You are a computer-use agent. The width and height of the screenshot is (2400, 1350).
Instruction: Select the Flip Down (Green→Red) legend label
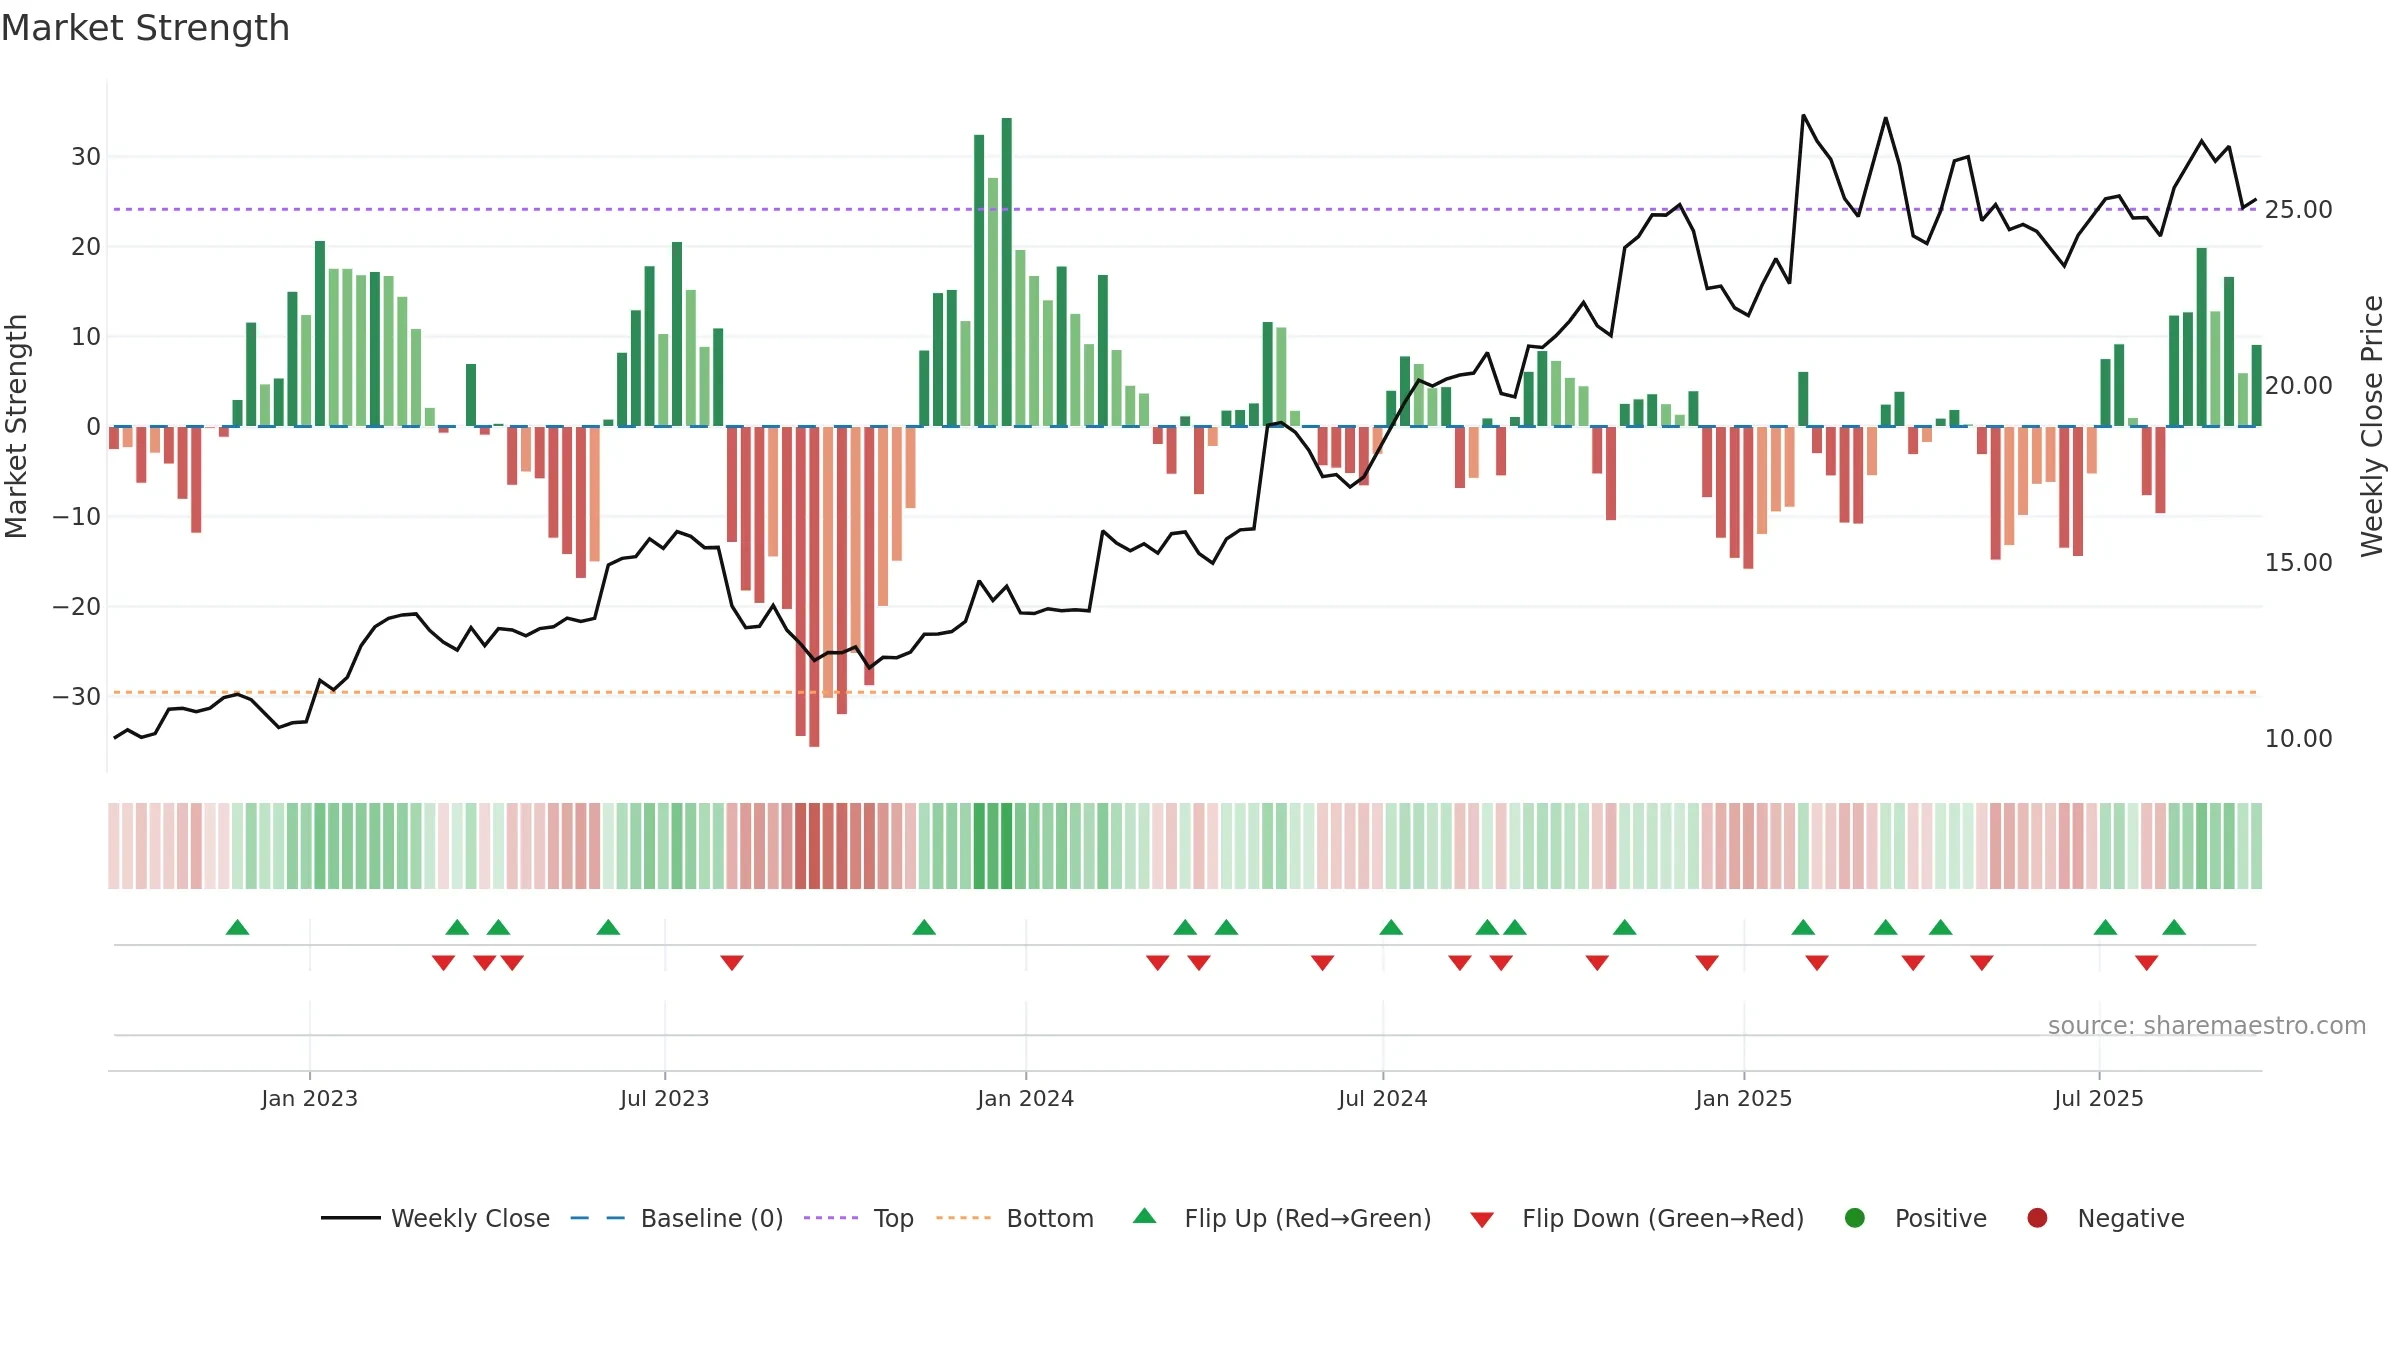point(1663,1219)
